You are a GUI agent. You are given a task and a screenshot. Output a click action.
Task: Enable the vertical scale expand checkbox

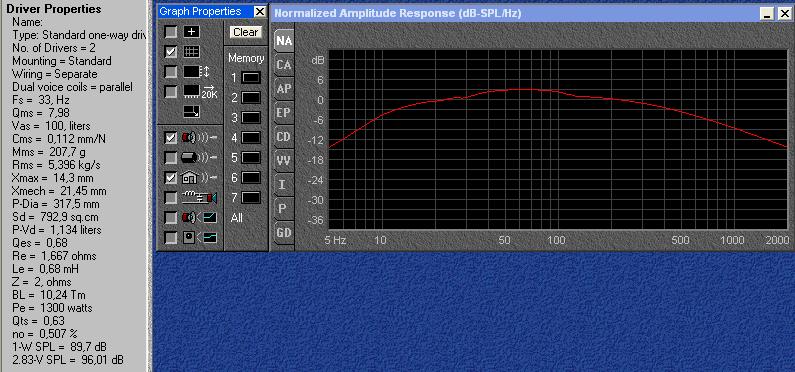pos(171,72)
